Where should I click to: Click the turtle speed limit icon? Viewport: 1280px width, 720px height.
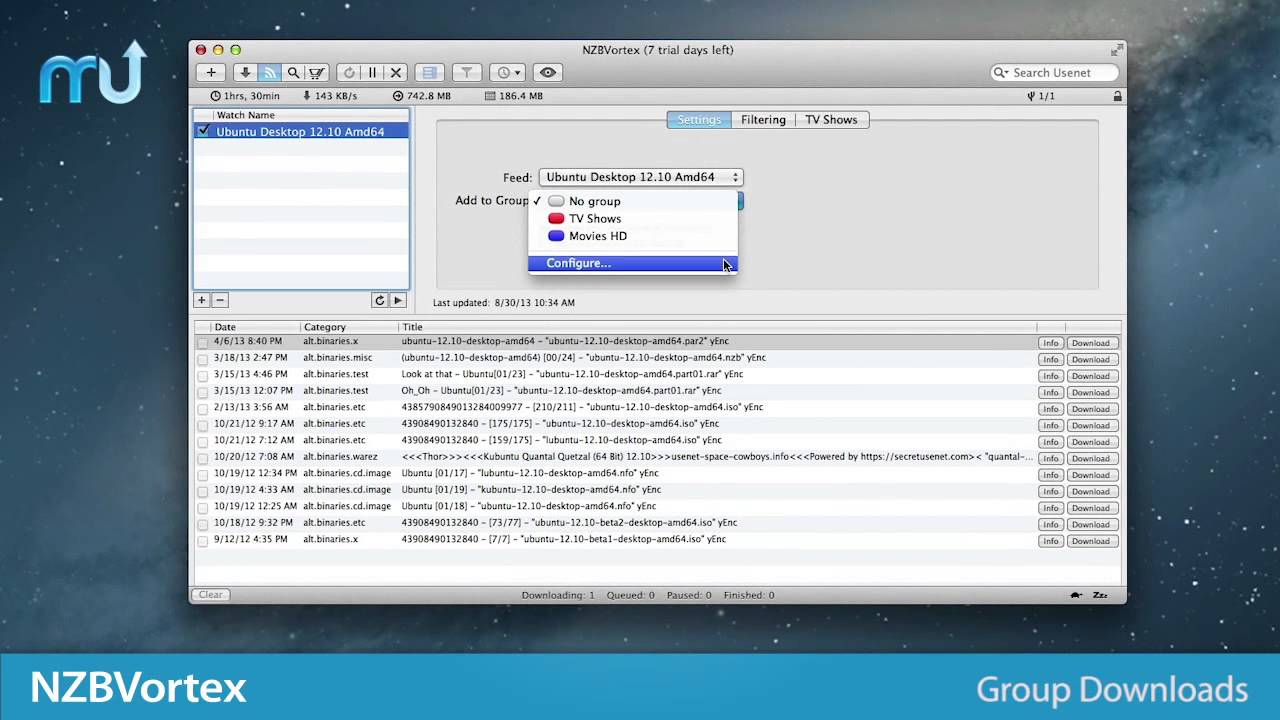click(1076, 595)
